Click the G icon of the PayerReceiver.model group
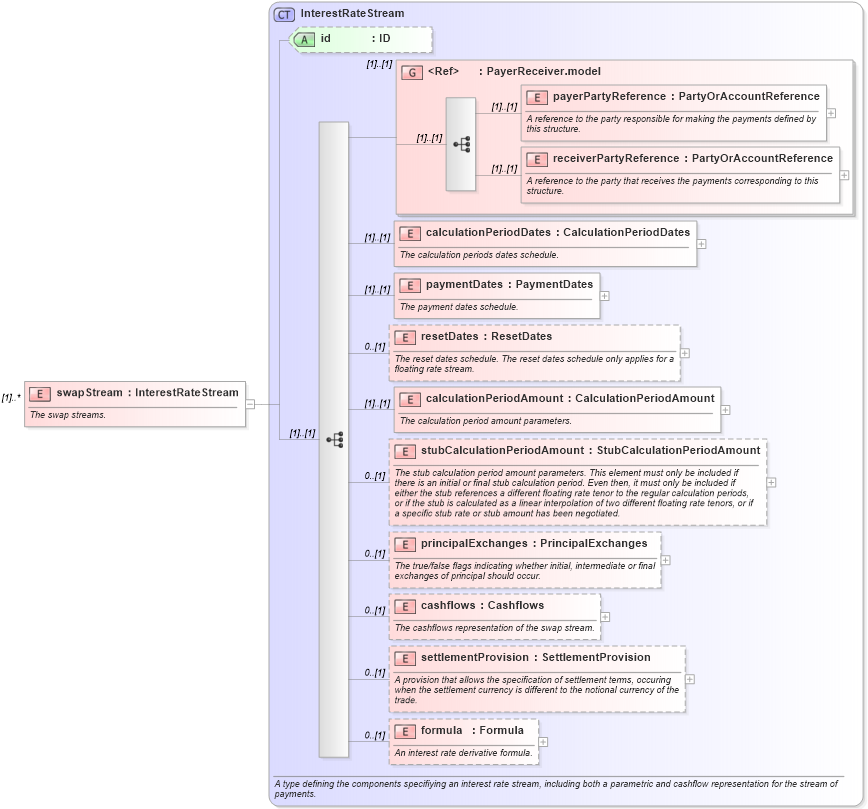This screenshot has height=809, width=868. (412, 71)
